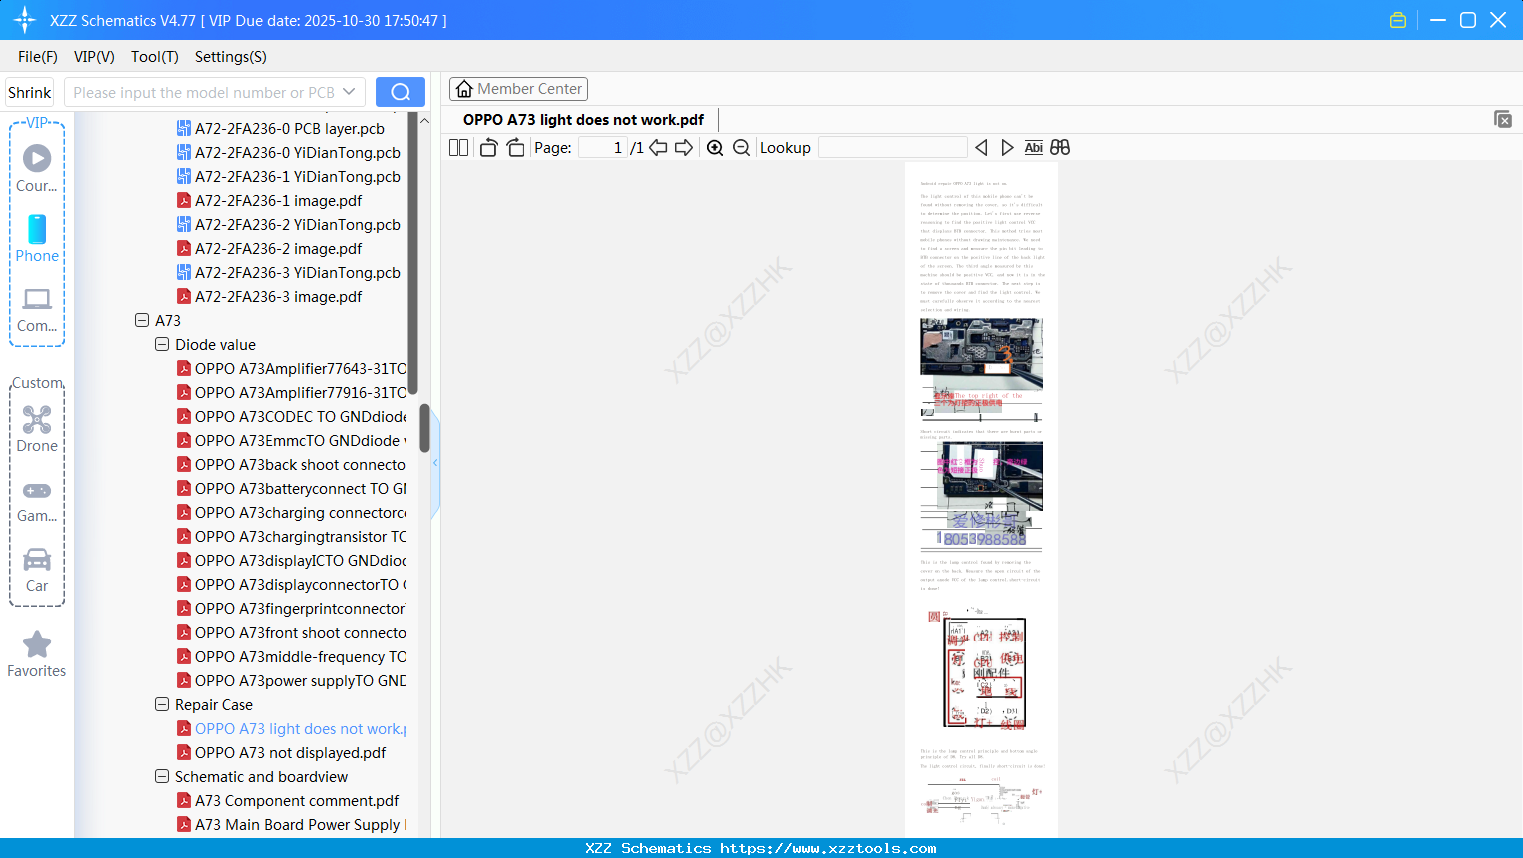1523x858 pixels.
Task: Open A72-2FA236-0 YiDianTong.pcb
Action: click(x=289, y=152)
